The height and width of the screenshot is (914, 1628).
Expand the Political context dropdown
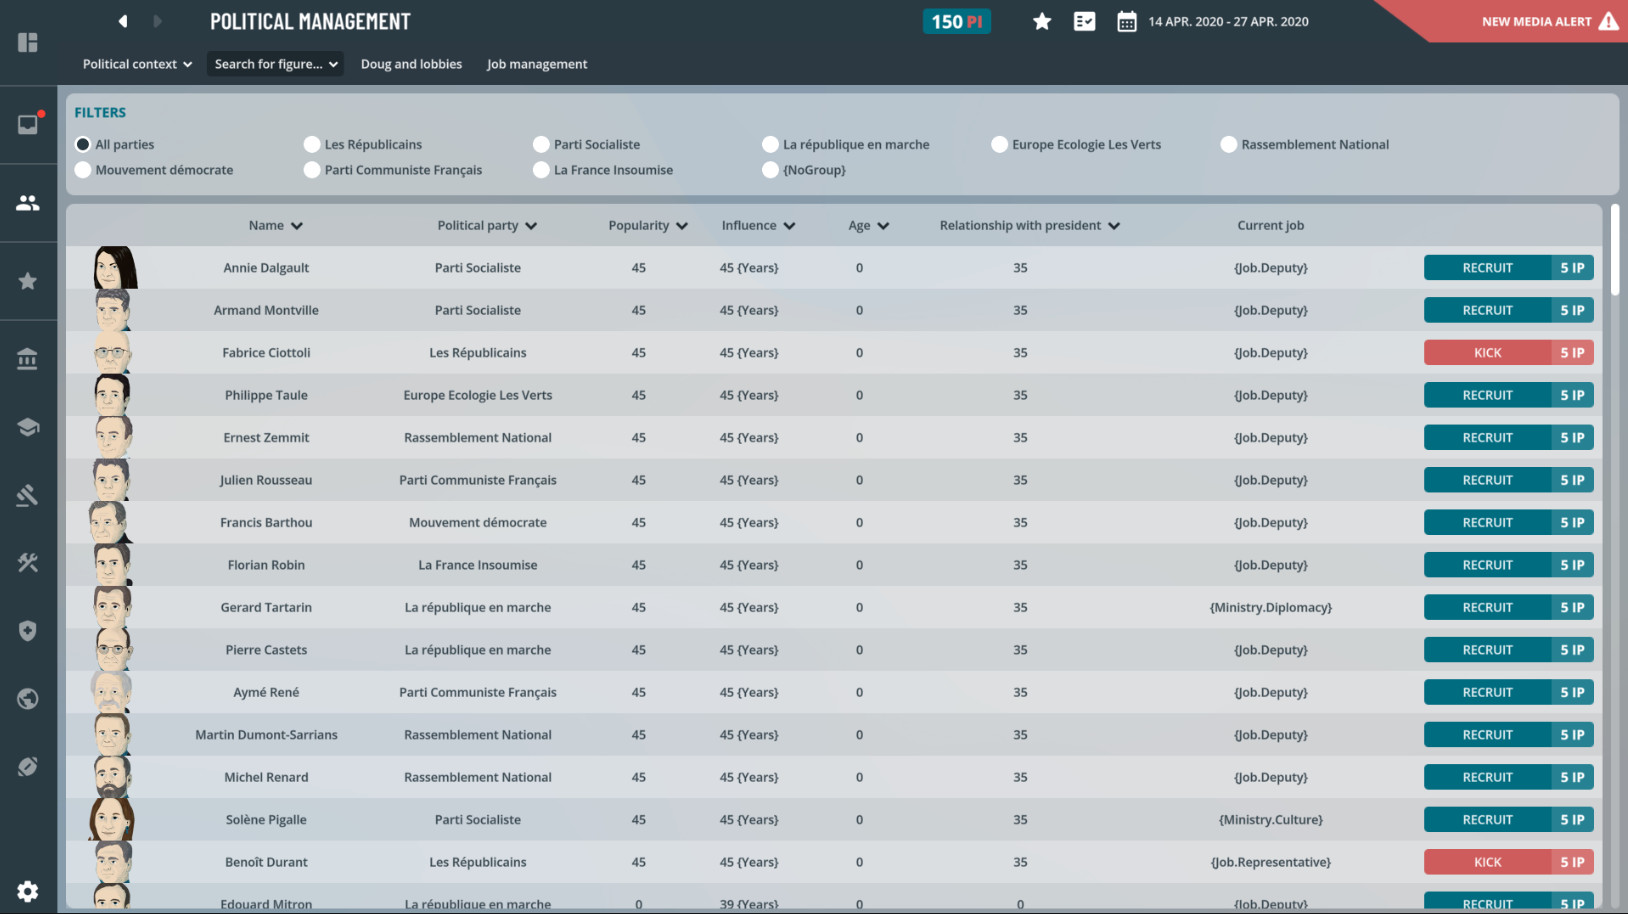pos(137,64)
